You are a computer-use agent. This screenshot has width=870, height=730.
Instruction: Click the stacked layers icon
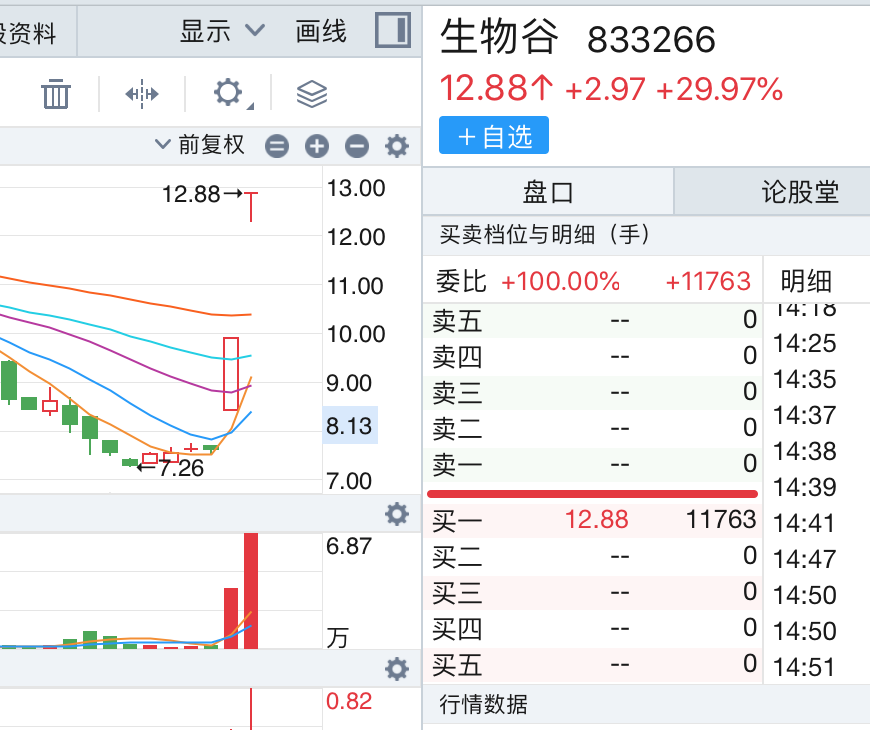click(x=312, y=95)
